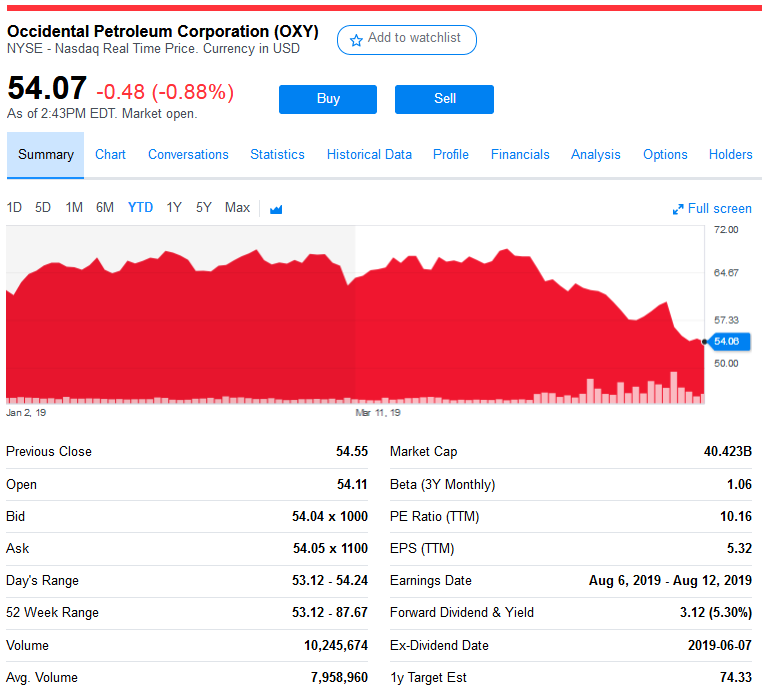This screenshot has width=762, height=689.
Task: Click the Occidental Petroleum Corporation (OXY) title
Action: pos(163,32)
